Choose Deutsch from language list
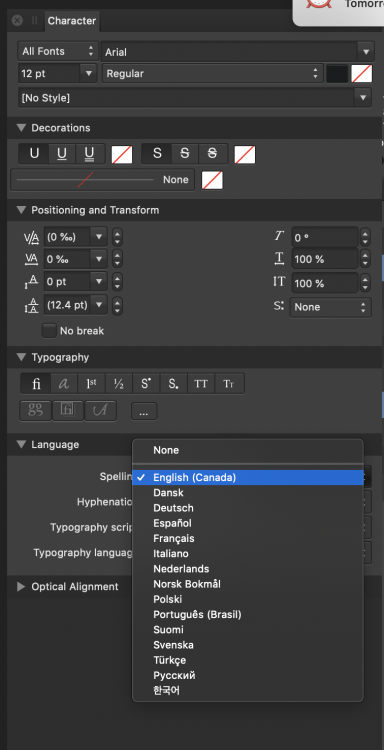This screenshot has width=384, height=750. point(248,508)
